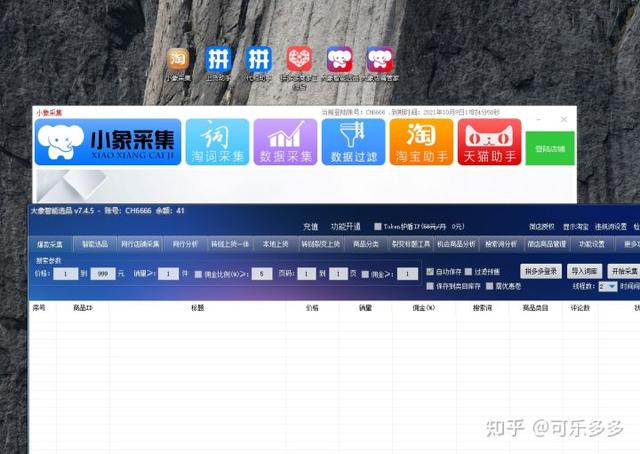
Task: Focus the 佣金≥ value field
Action: pos(407,274)
